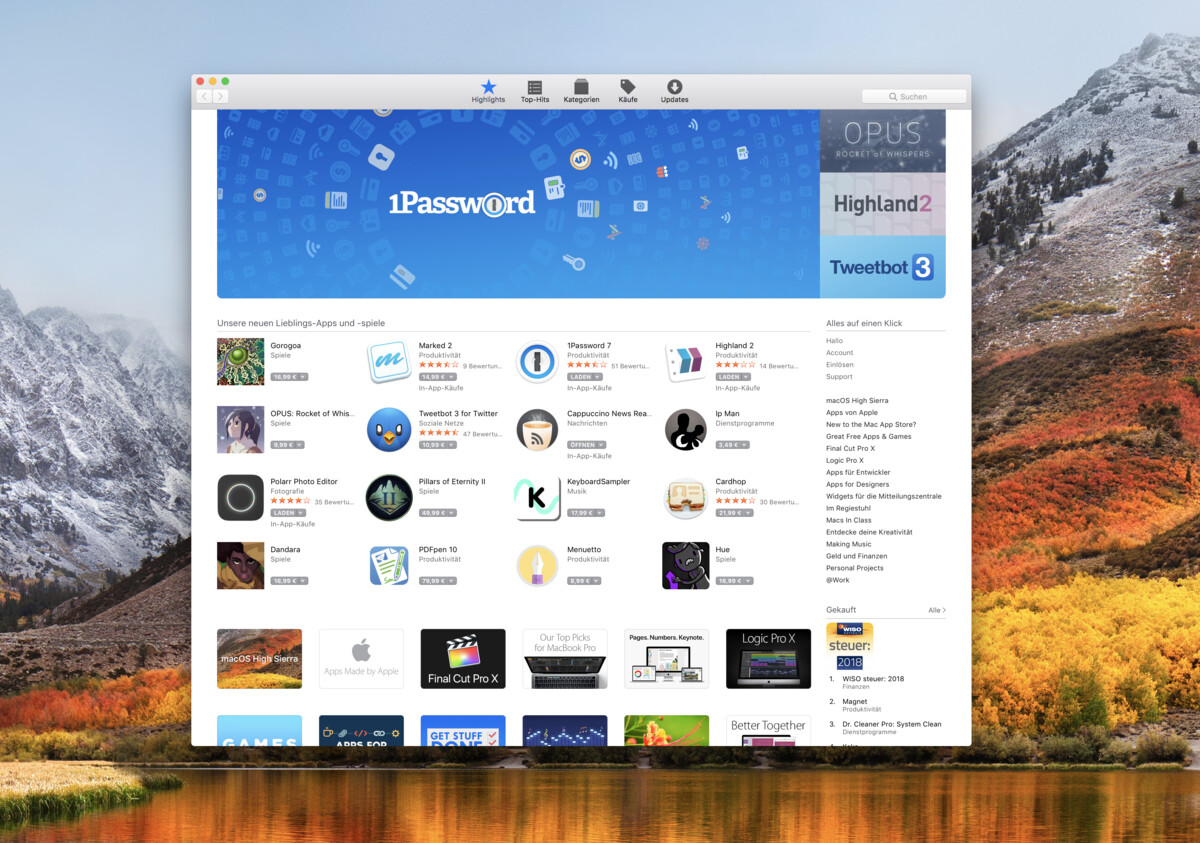Open the Gorogoa 16,99 € price dropdown
Image resolution: width=1200 pixels, height=843 pixels.
coord(289,377)
